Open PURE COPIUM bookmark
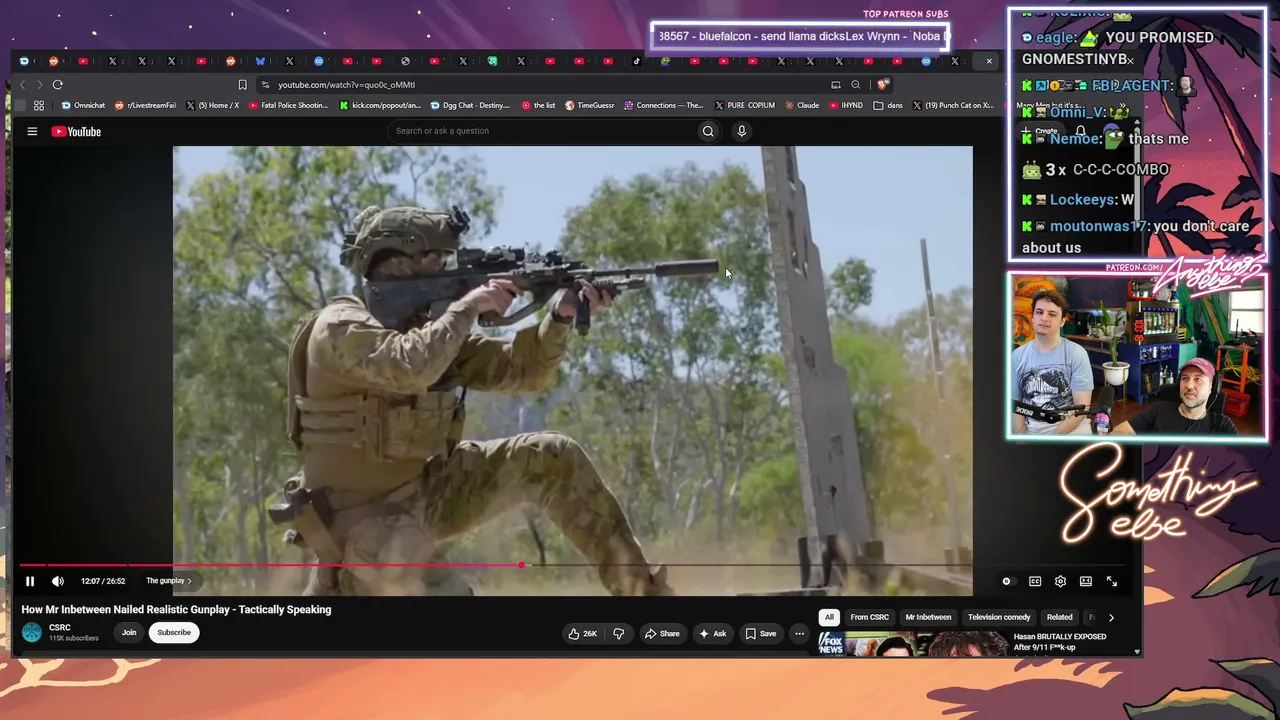Image resolution: width=1280 pixels, height=720 pixels. [x=745, y=105]
